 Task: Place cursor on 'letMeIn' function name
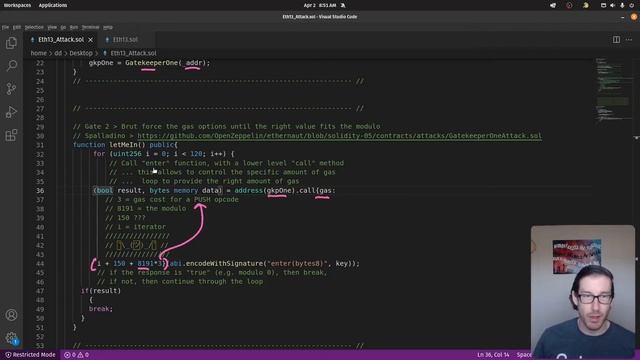123,145
